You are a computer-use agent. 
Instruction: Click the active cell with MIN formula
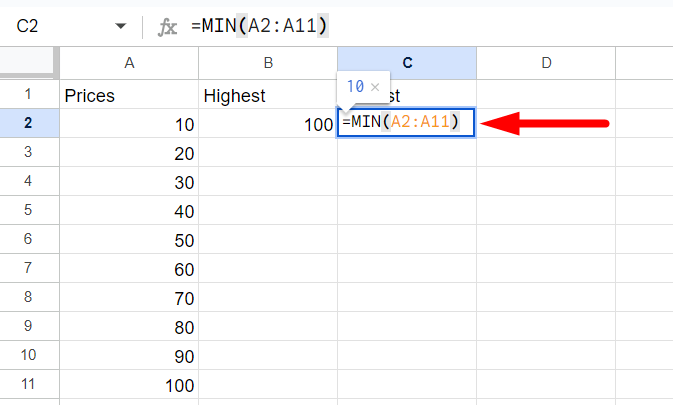(407, 123)
